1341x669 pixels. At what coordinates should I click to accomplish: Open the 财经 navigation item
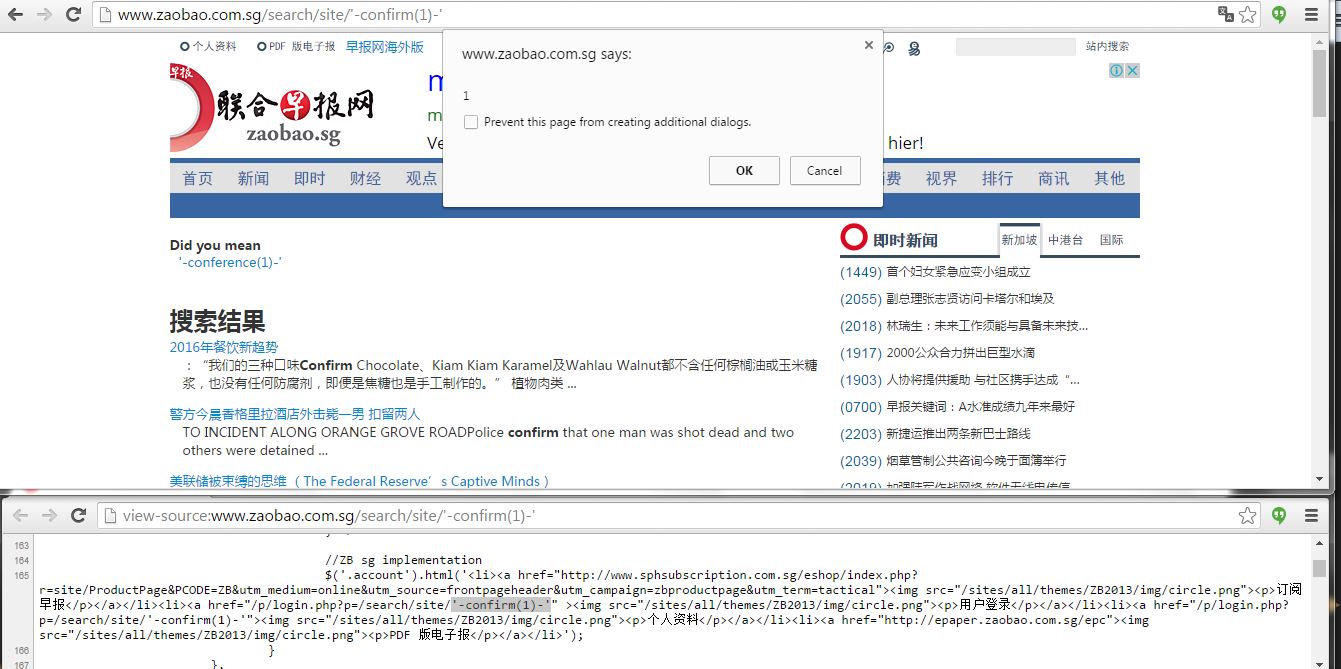point(366,178)
